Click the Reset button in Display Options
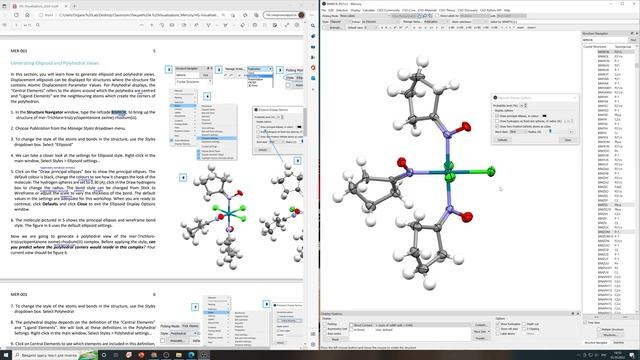The width and height of the screenshot is (640, 360). [335, 340]
